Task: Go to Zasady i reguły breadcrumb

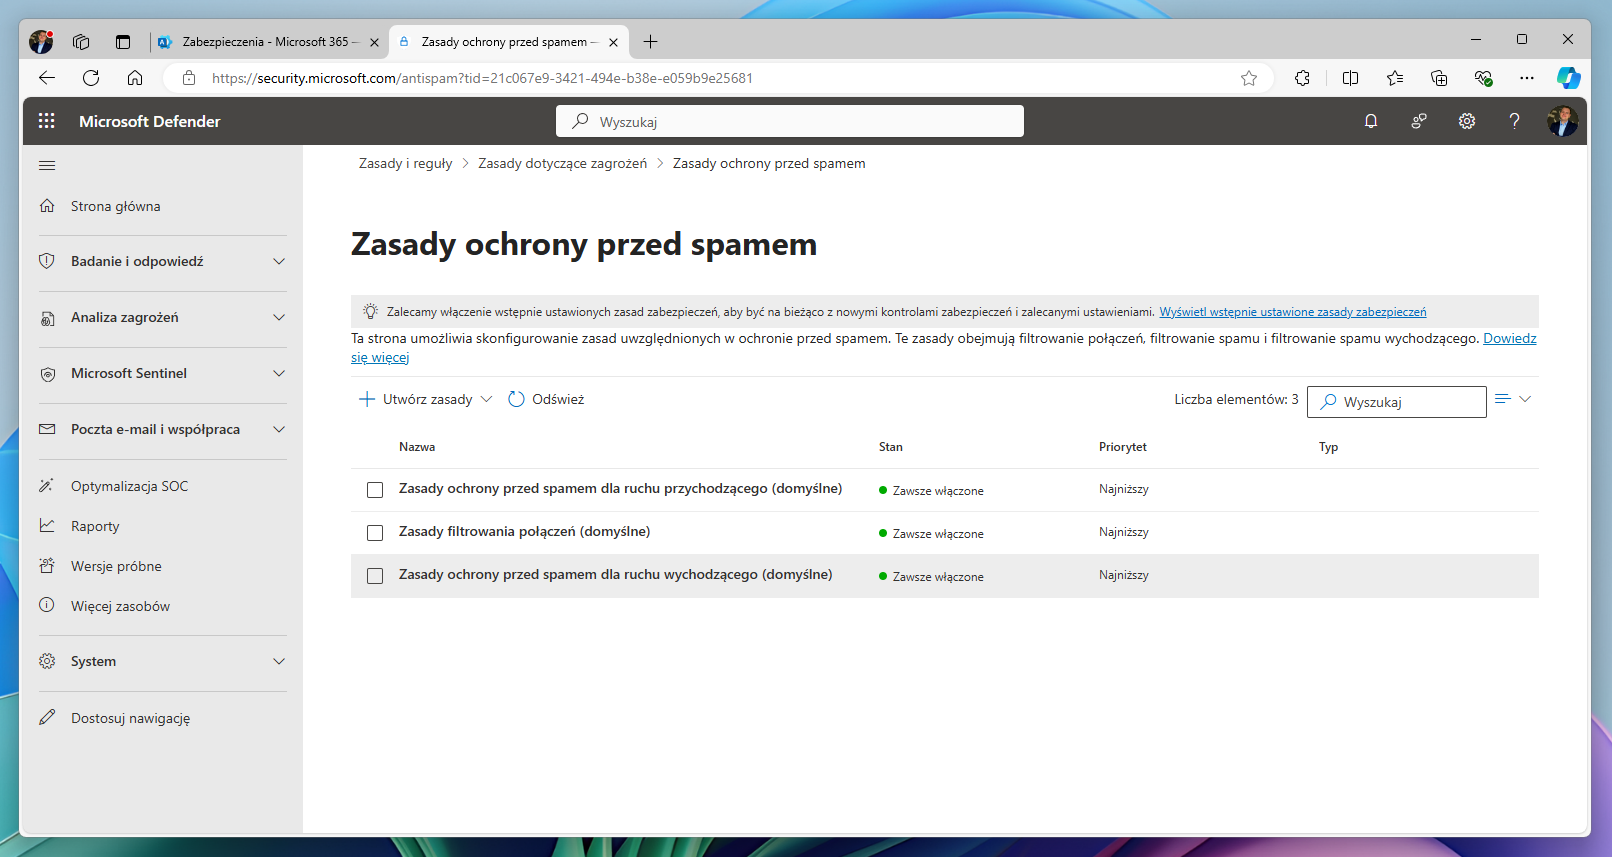Action: pos(405,163)
